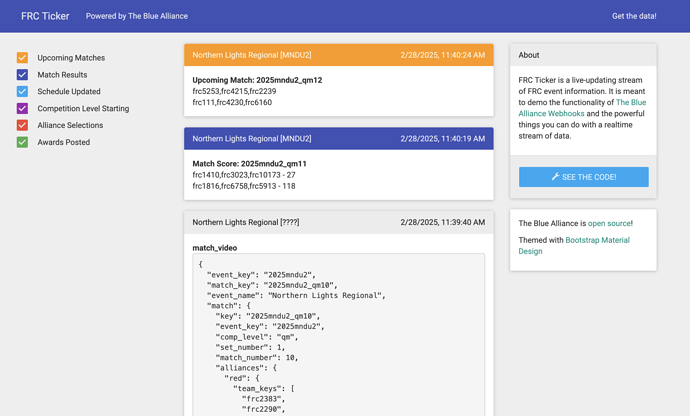690x416 pixels.
Task: Click the frc111,frc4230,frc6160 team line
Action: click(x=232, y=102)
